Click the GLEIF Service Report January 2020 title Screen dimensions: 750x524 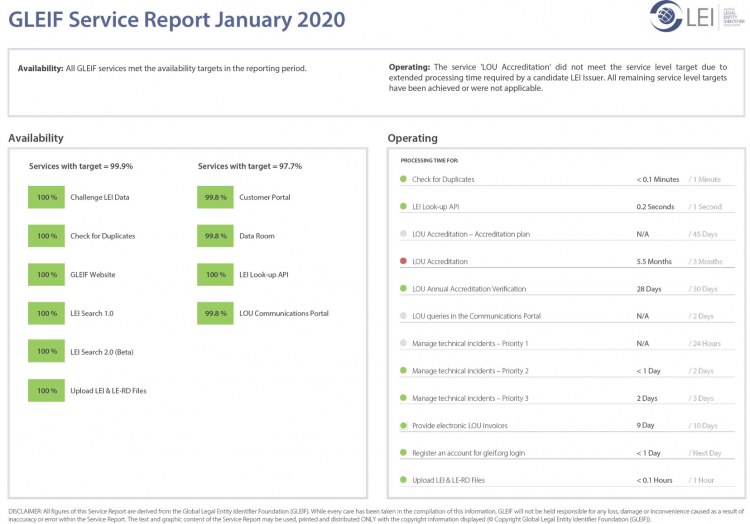tap(177, 20)
